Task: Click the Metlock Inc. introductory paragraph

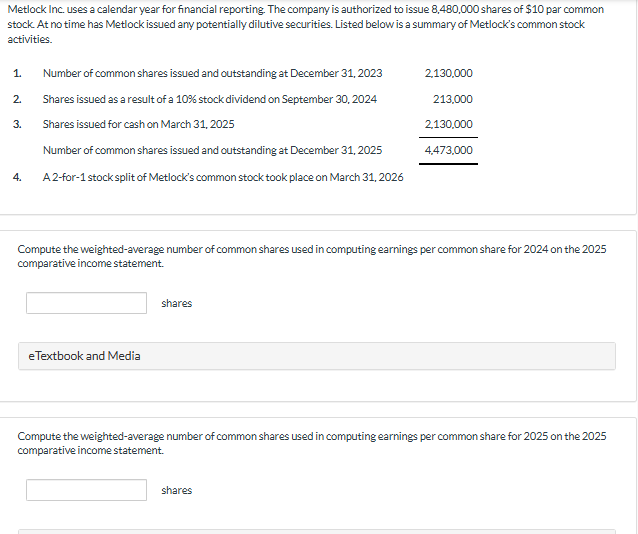Action: [306, 24]
